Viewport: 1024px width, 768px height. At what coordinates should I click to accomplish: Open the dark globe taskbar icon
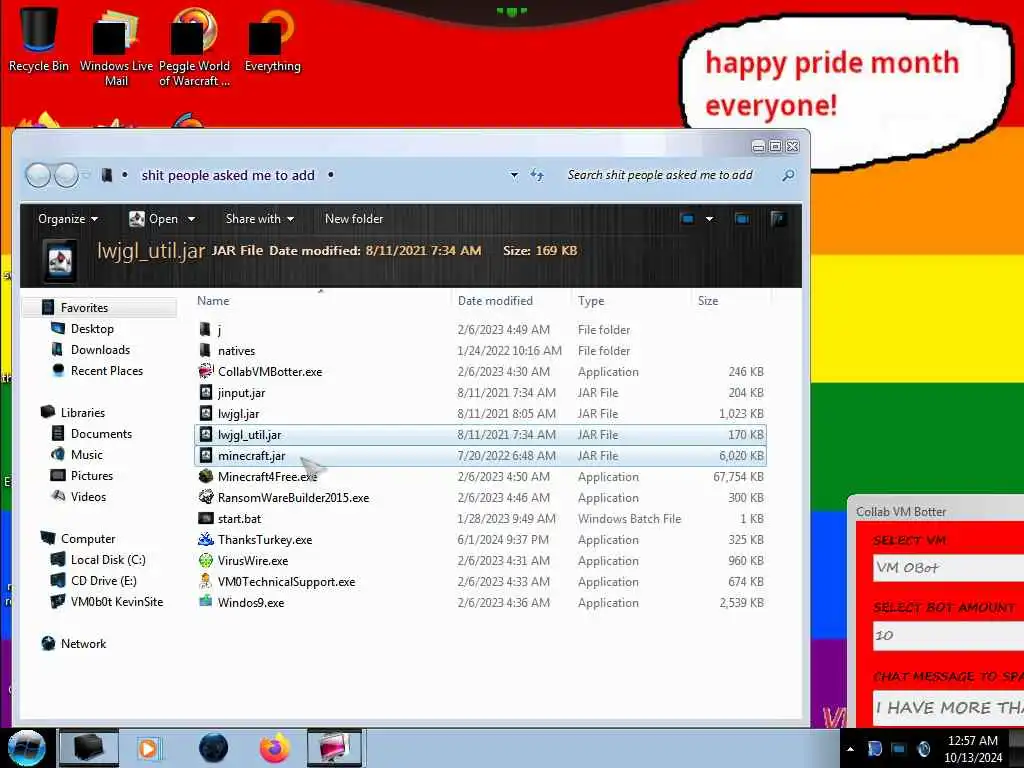[x=213, y=748]
